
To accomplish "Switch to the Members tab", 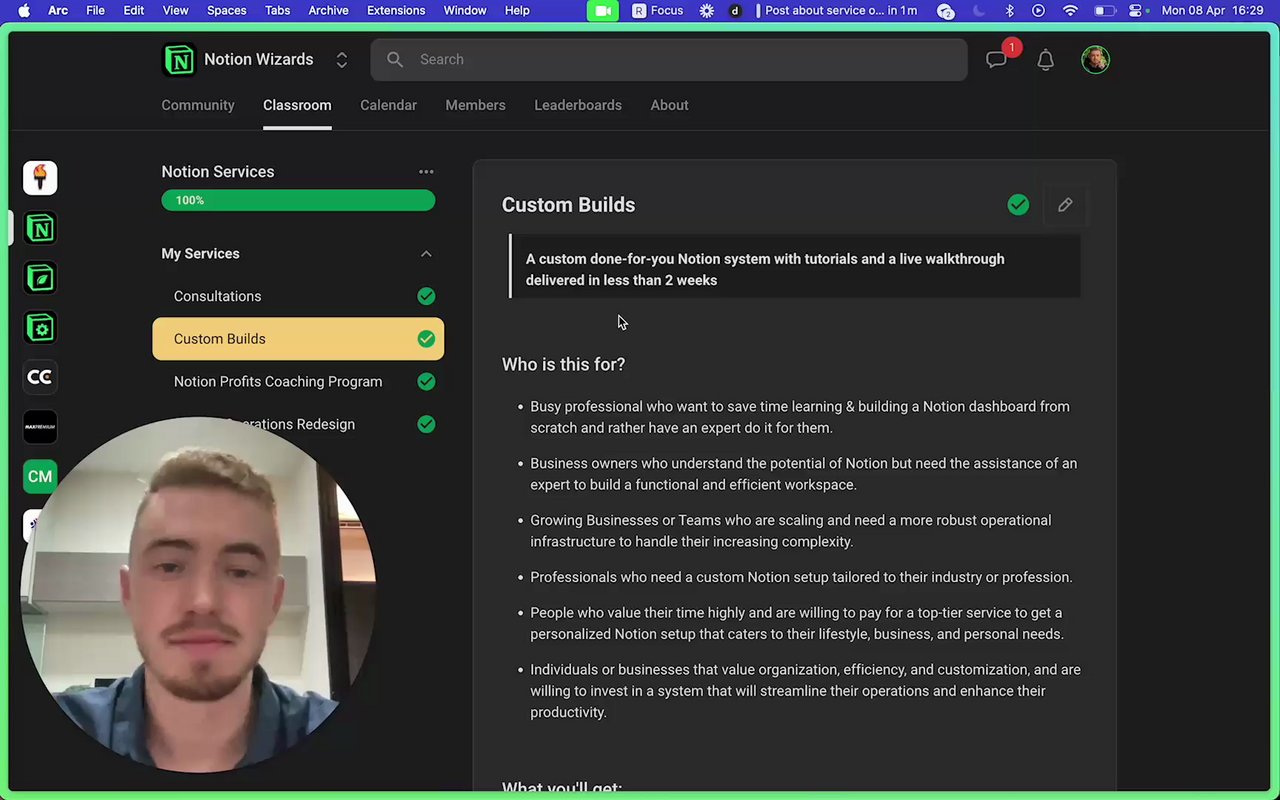I will click(475, 105).
